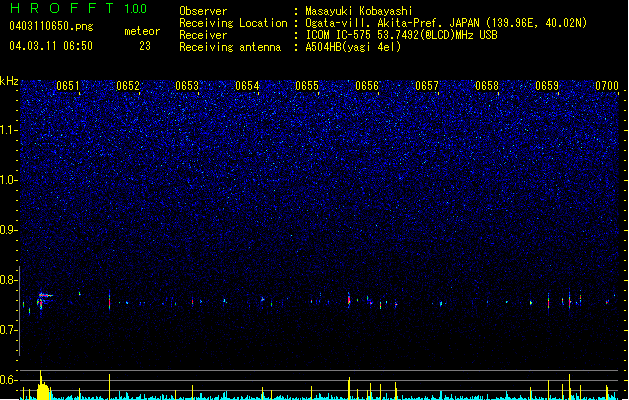Click the 0658 time marker
This screenshot has height=400, width=629.
click(x=487, y=86)
